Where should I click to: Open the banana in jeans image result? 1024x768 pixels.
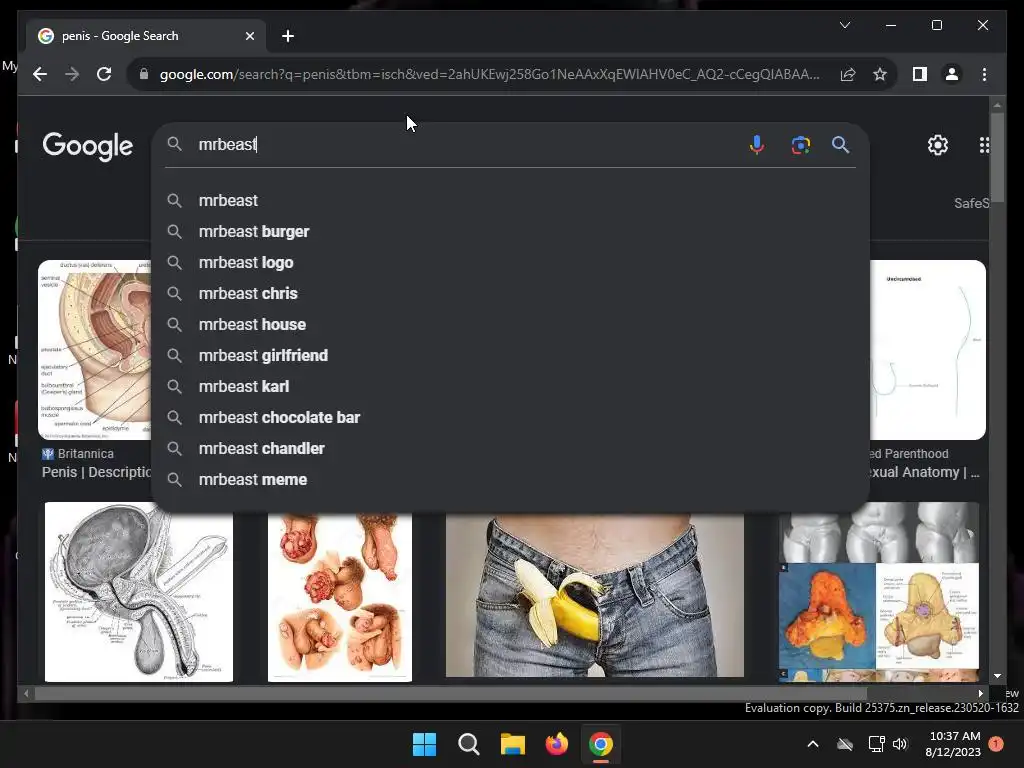594,596
